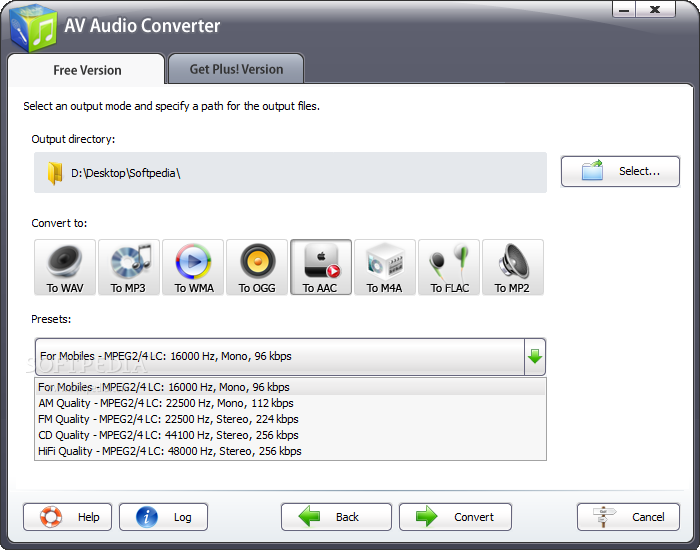Click the AV Audio Converter logo icon

click(33, 28)
